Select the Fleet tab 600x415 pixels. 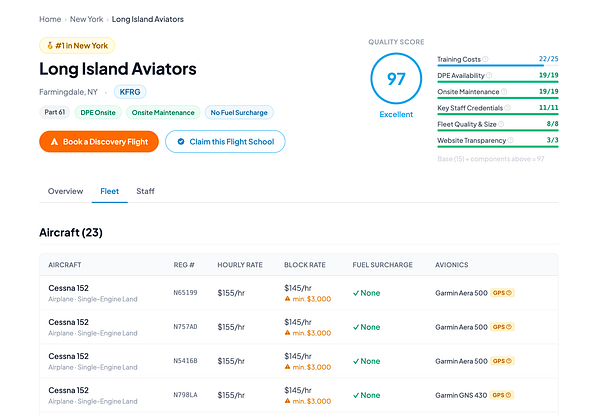(109, 191)
